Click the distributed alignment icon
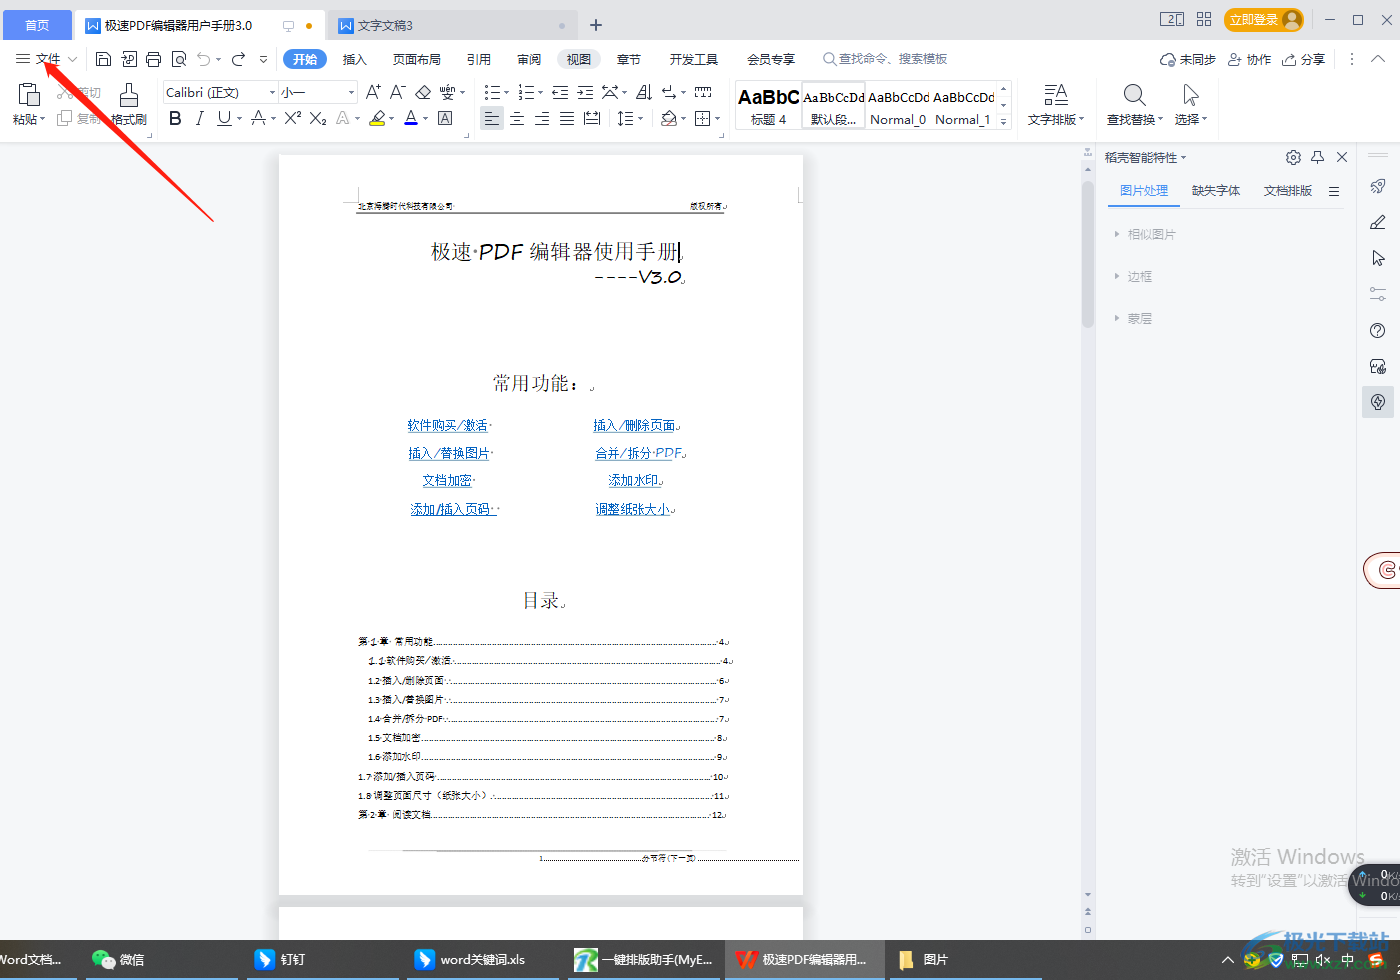The image size is (1400, 980). (592, 118)
